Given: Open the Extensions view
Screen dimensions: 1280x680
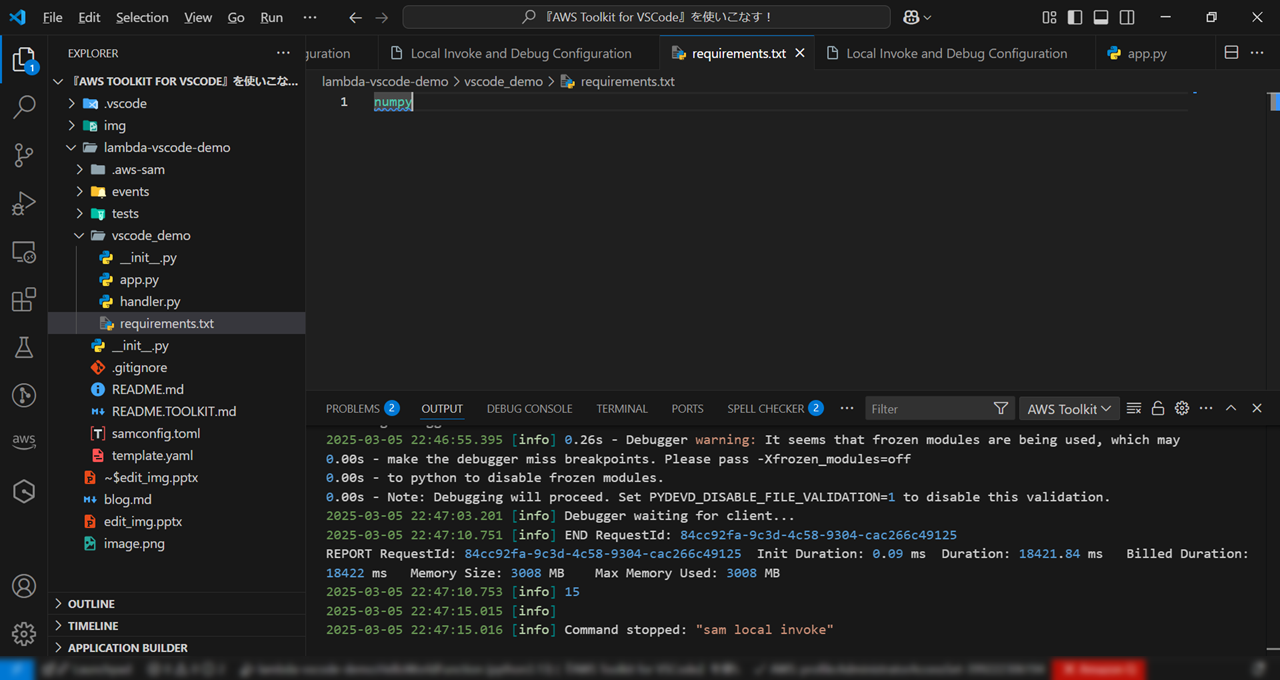Looking at the screenshot, I should (24, 299).
